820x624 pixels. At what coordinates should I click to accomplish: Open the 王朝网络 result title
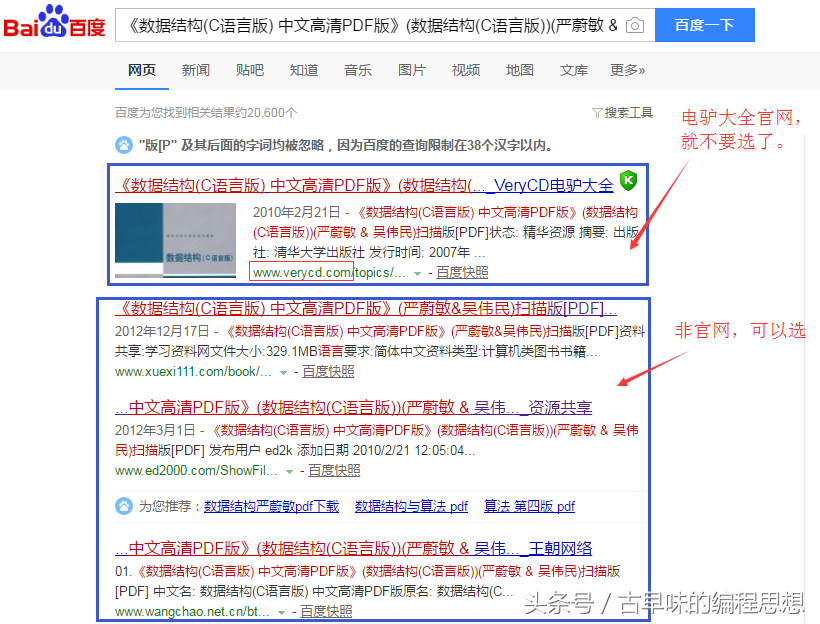pyautogui.click(x=354, y=548)
